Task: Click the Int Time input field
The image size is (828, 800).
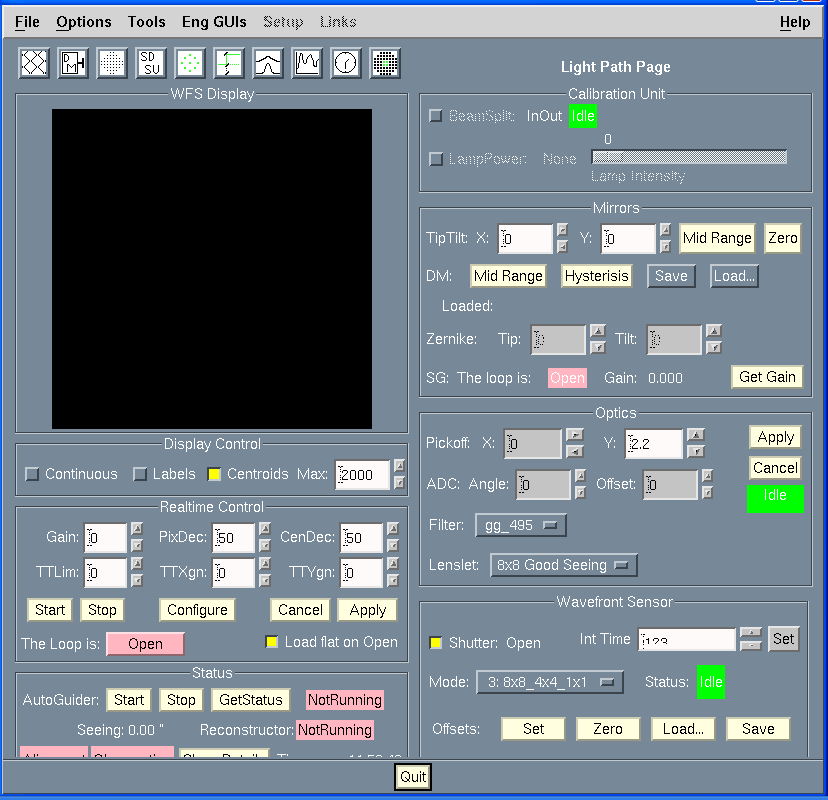Action: (687, 640)
